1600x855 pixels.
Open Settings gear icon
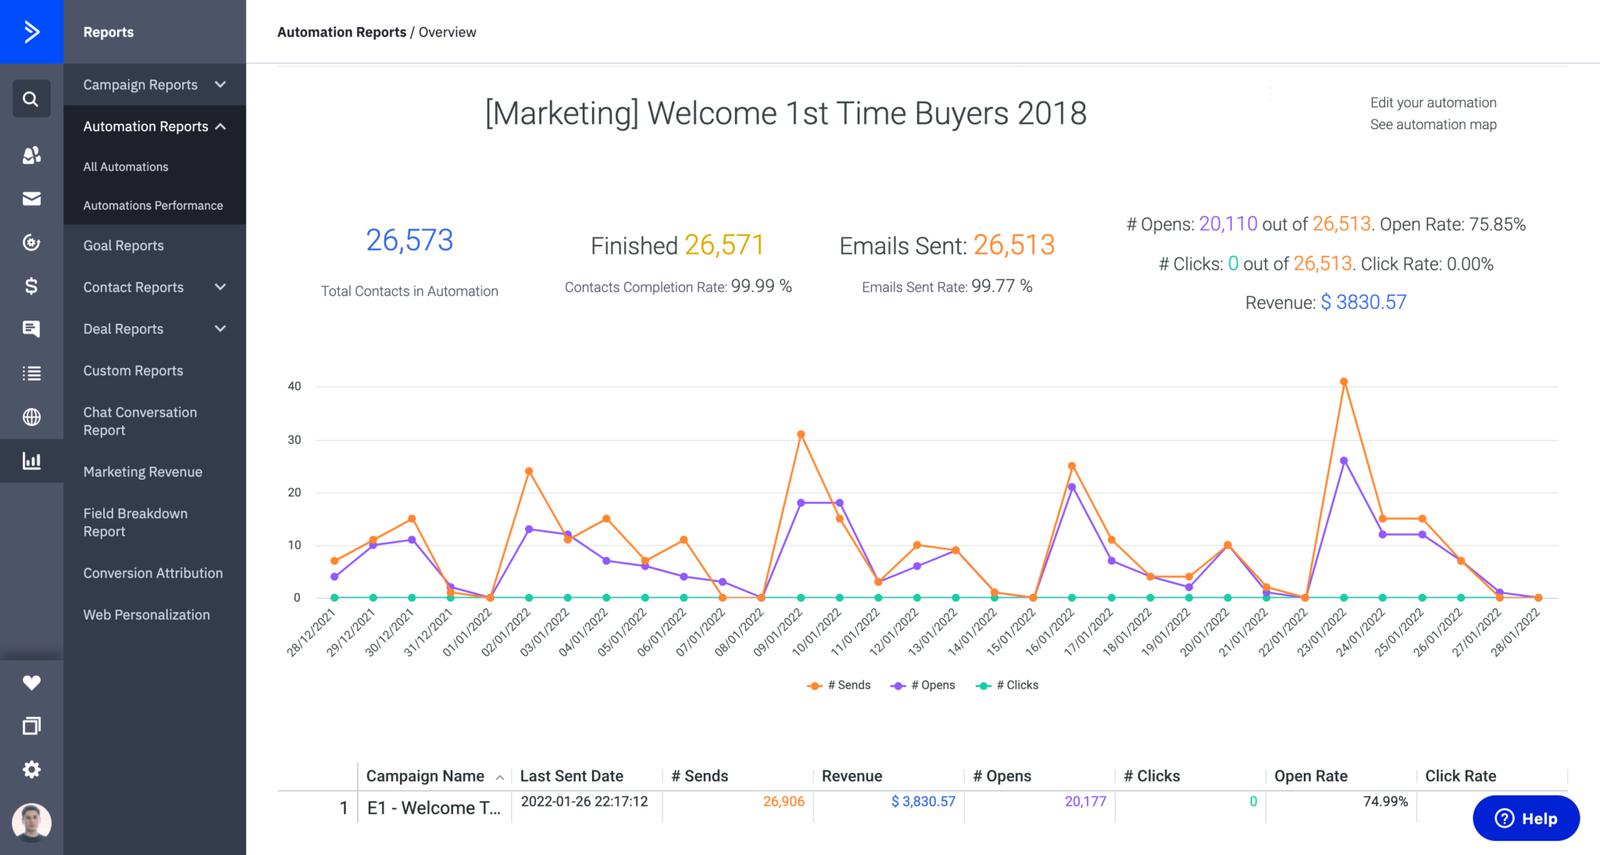point(31,769)
